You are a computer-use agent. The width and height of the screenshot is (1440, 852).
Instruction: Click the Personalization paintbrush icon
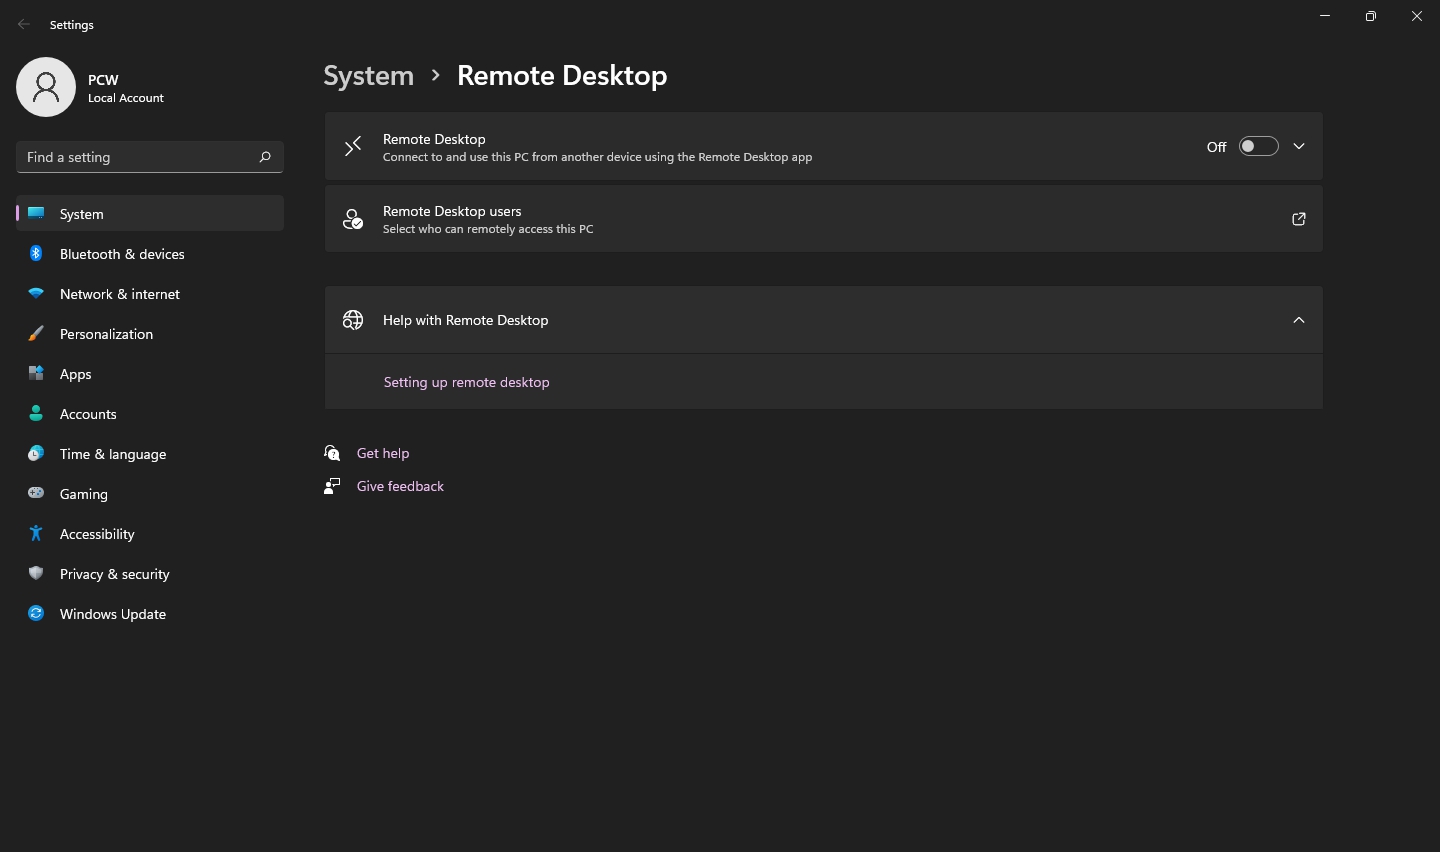36,334
